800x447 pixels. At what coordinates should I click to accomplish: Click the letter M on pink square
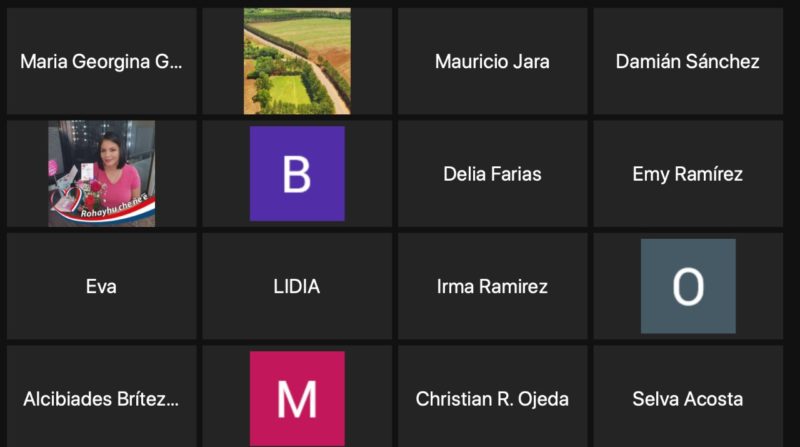click(297, 400)
